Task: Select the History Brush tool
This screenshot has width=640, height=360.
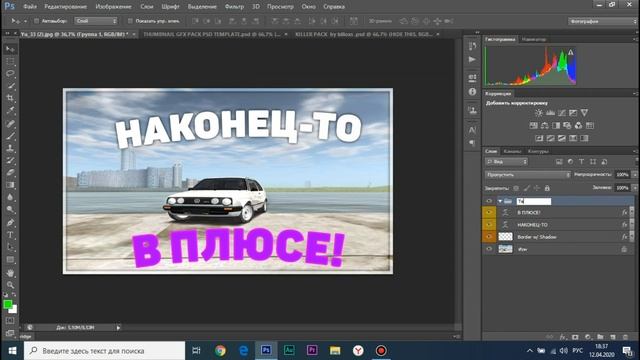Action: (x=10, y=160)
